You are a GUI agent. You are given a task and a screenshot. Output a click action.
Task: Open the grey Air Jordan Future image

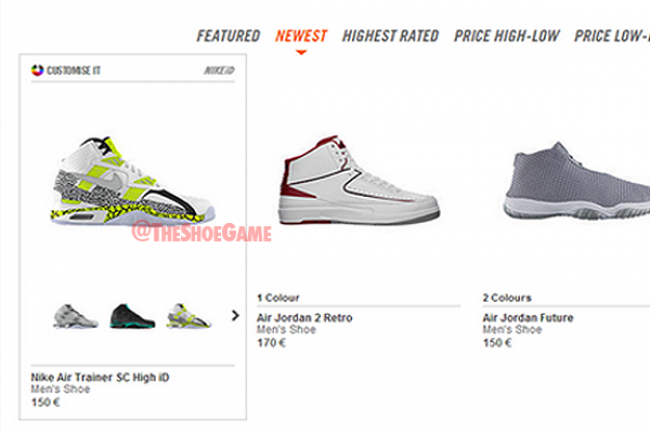[577, 181]
